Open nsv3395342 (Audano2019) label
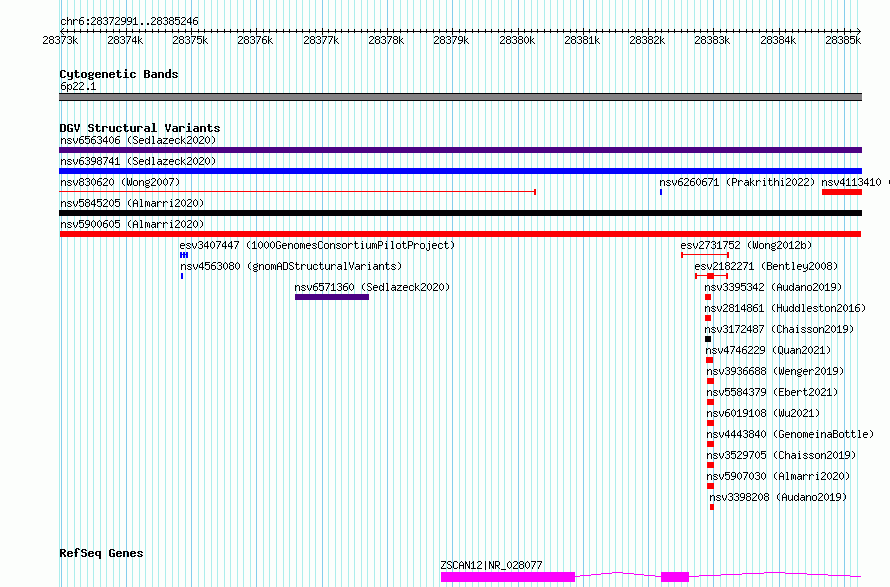This screenshot has width=890, height=587. click(x=773, y=287)
